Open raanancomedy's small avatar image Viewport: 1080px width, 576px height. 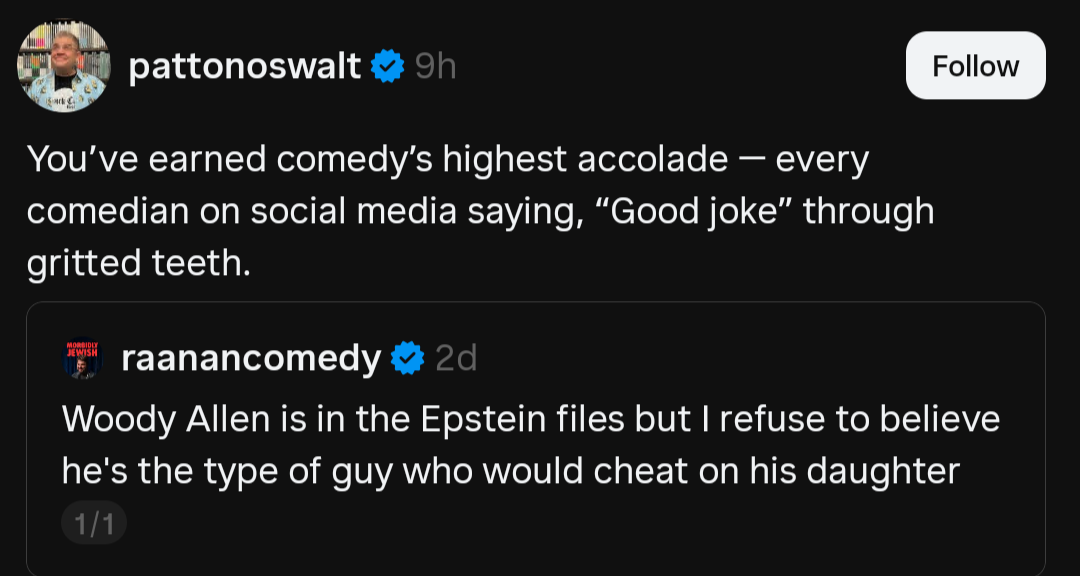(83, 357)
